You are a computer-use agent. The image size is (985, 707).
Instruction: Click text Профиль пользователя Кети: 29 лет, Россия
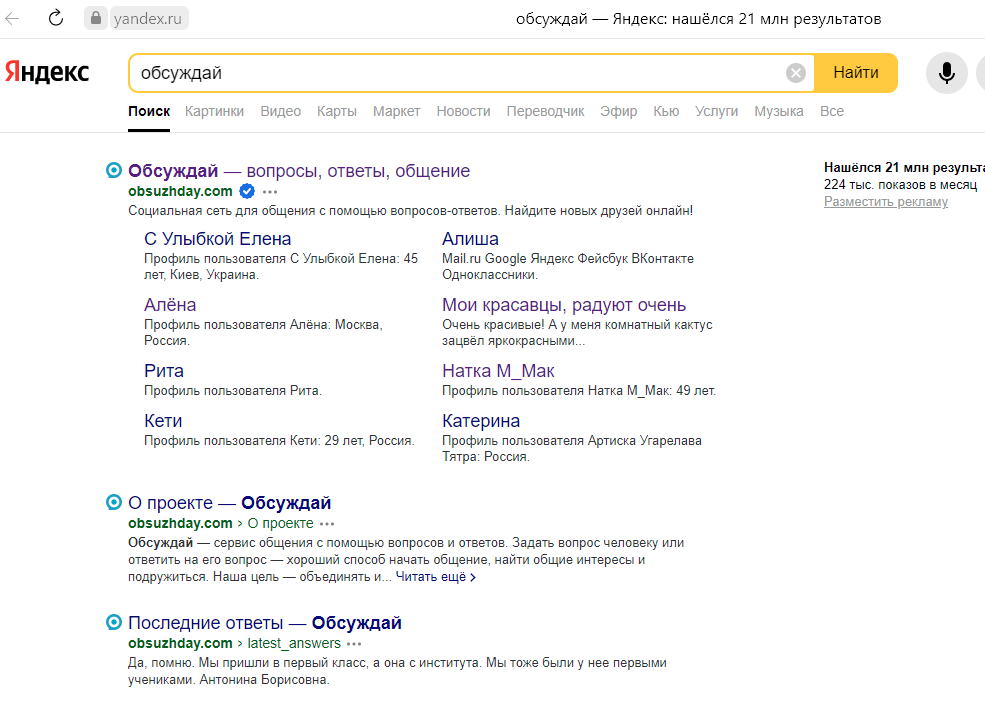[x=279, y=441]
